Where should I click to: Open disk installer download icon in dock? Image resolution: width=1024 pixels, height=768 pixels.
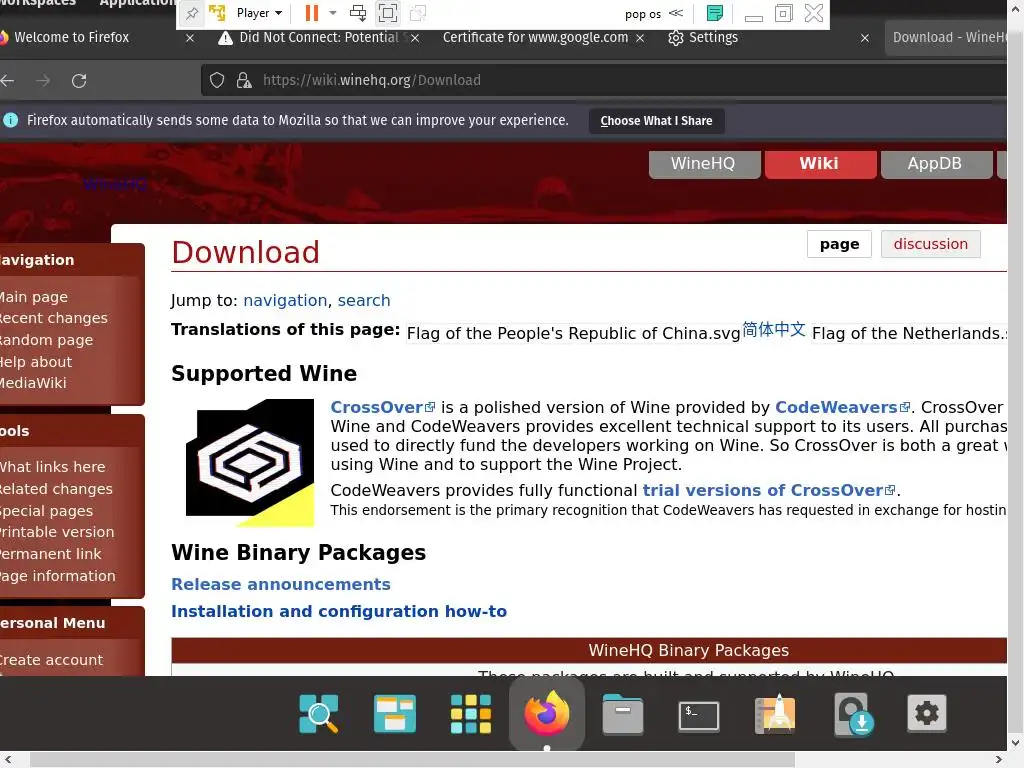coord(852,714)
